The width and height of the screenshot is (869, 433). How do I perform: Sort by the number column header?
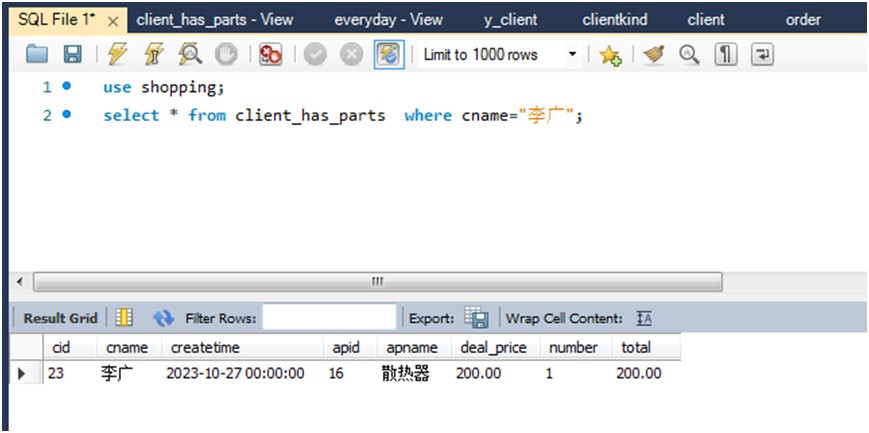click(576, 348)
